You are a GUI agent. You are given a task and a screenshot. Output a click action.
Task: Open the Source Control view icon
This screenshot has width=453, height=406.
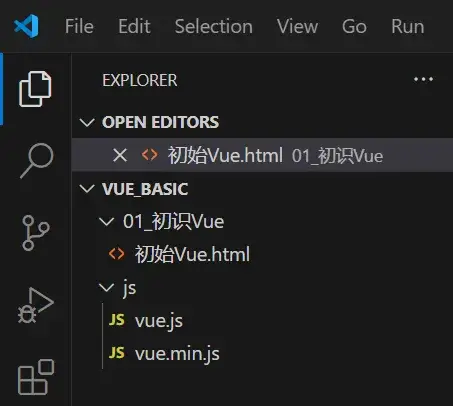click(36, 233)
